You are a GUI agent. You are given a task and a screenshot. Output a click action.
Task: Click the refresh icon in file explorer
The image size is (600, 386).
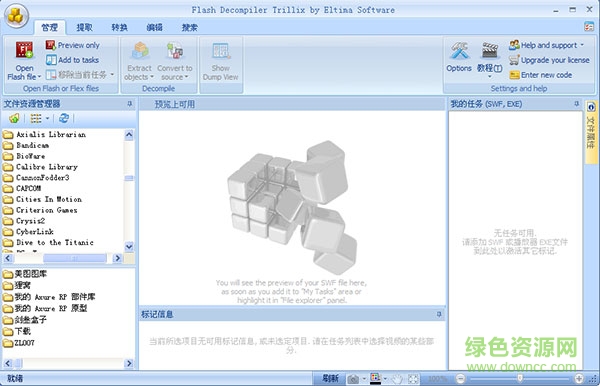(64, 119)
